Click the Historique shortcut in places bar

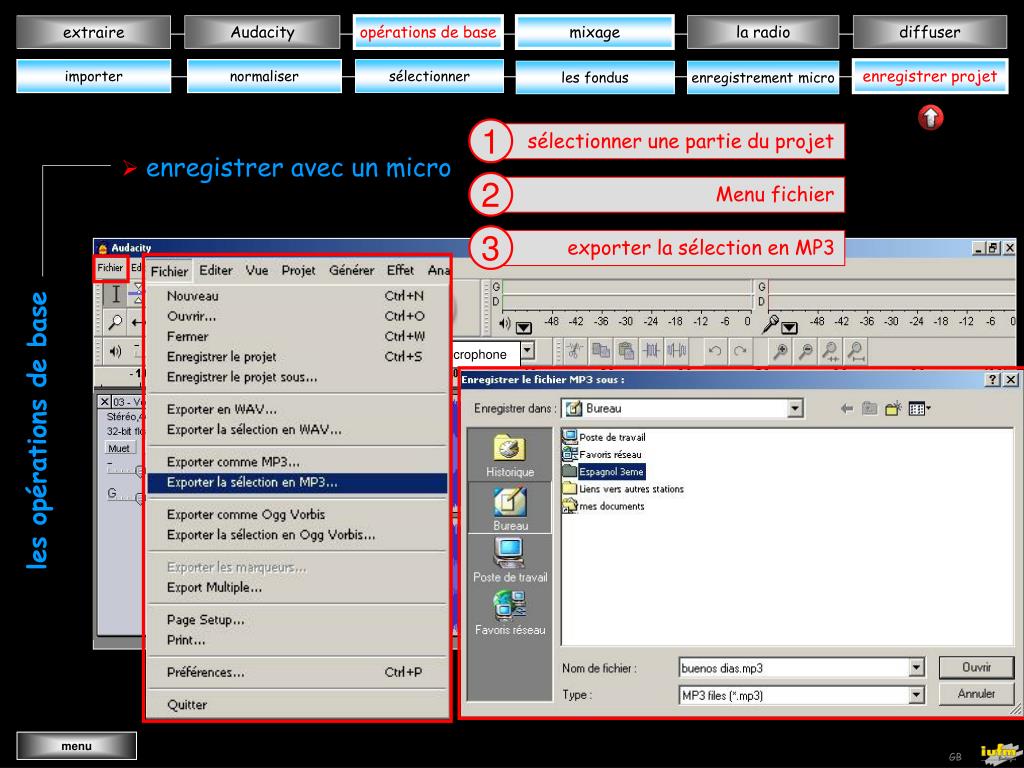click(x=509, y=455)
